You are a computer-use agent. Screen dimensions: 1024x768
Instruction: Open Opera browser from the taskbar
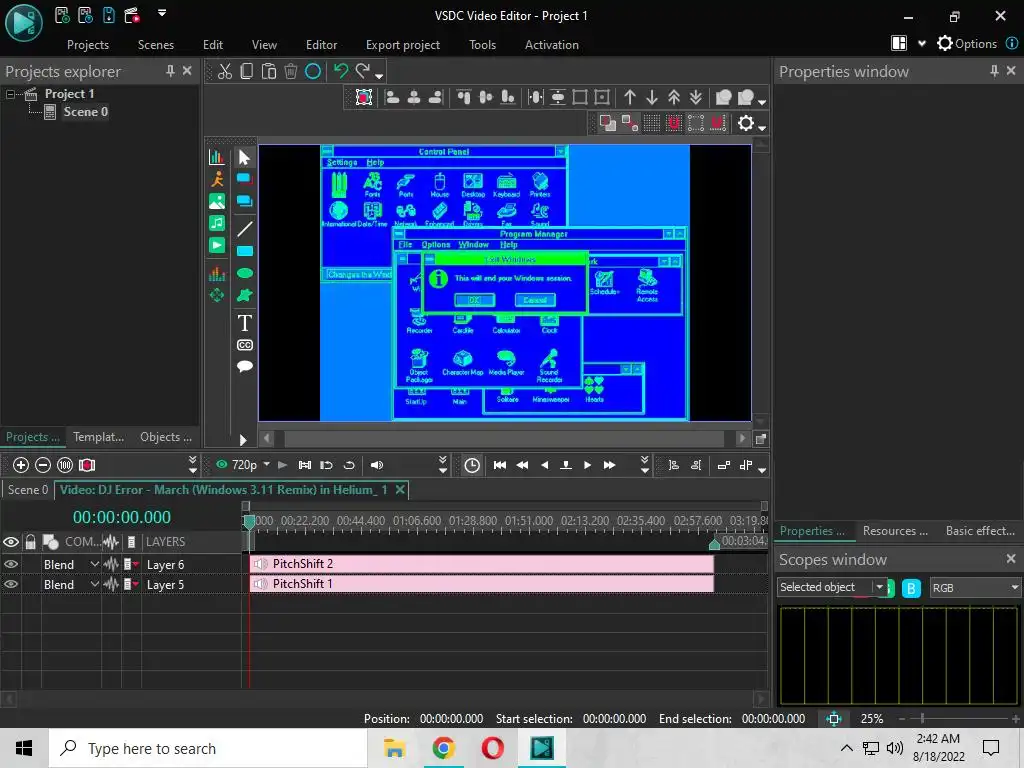[x=492, y=748]
